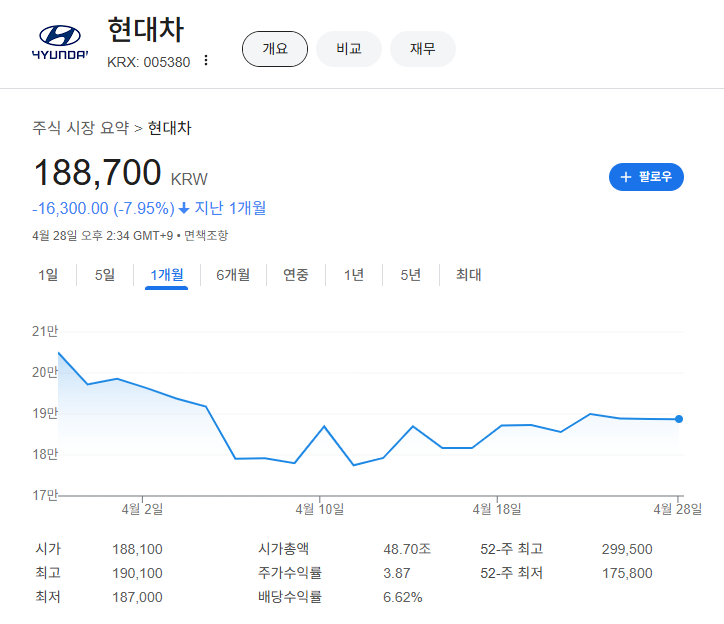Switch chart to 5일 range

pos(105,275)
